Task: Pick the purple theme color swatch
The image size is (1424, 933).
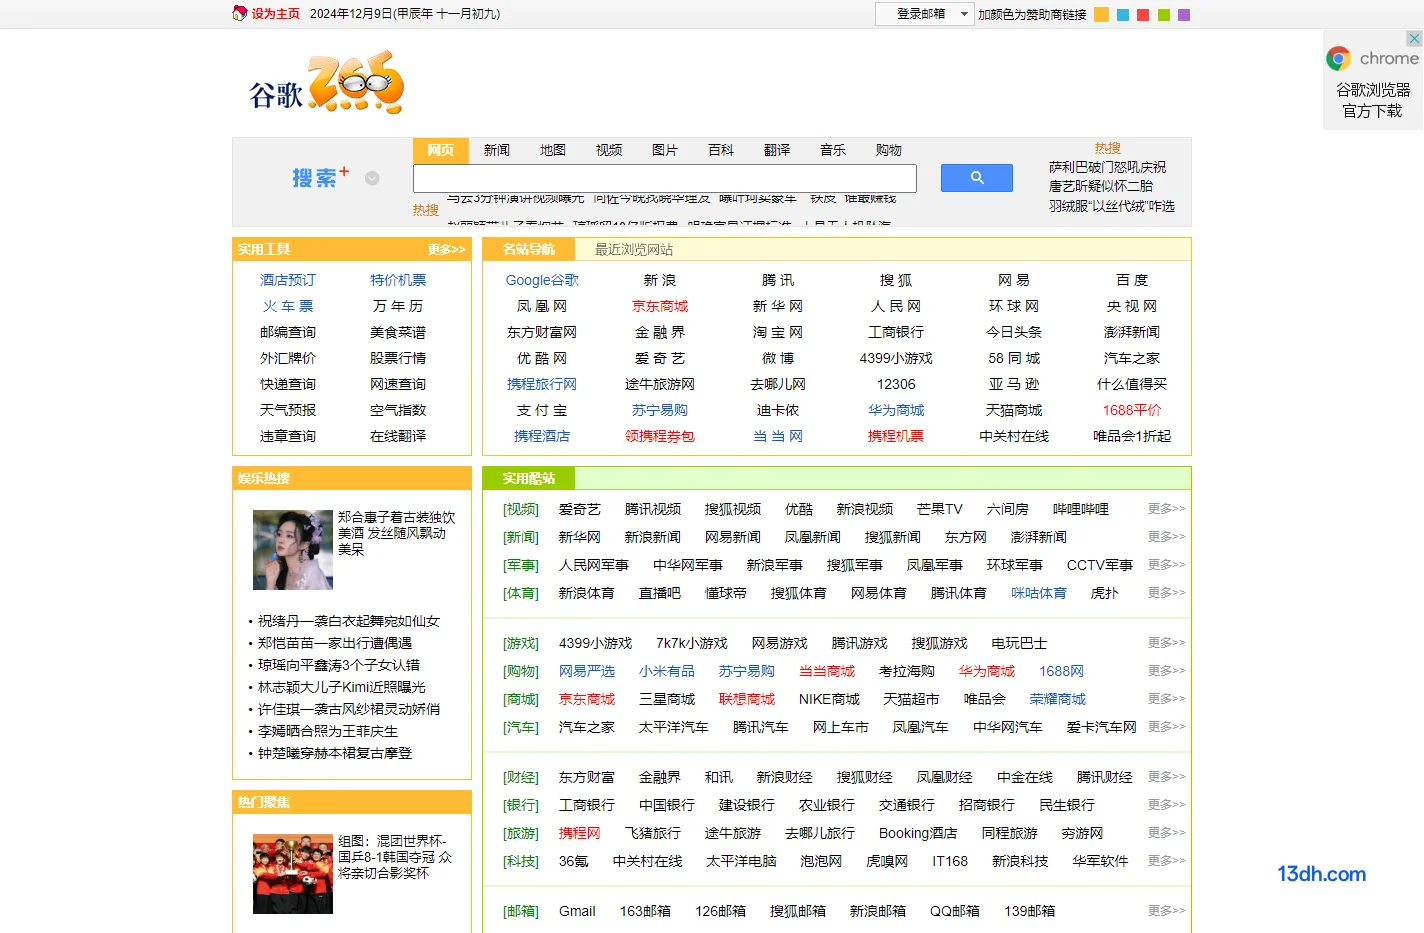Action: pos(1184,15)
